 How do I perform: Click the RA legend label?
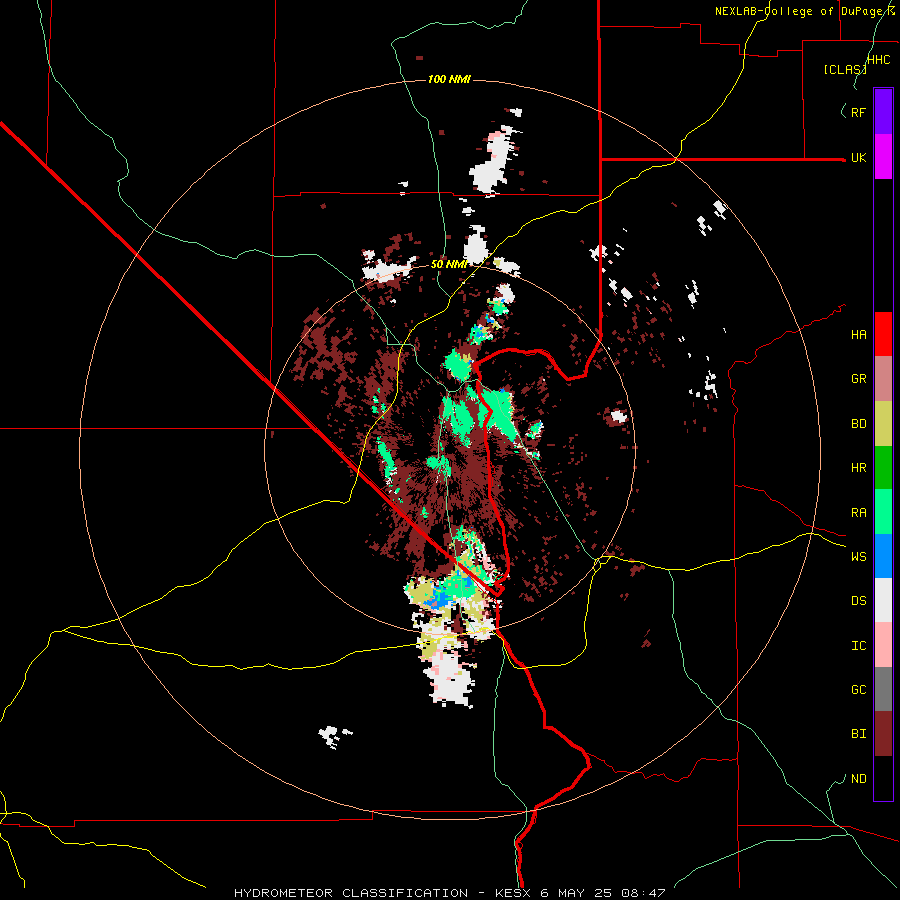click(x=858, y=513)
